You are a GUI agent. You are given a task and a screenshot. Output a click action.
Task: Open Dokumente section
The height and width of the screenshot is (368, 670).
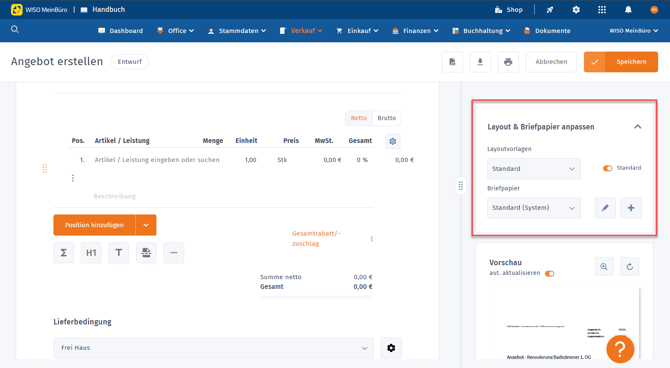click(x=547, y=31)
